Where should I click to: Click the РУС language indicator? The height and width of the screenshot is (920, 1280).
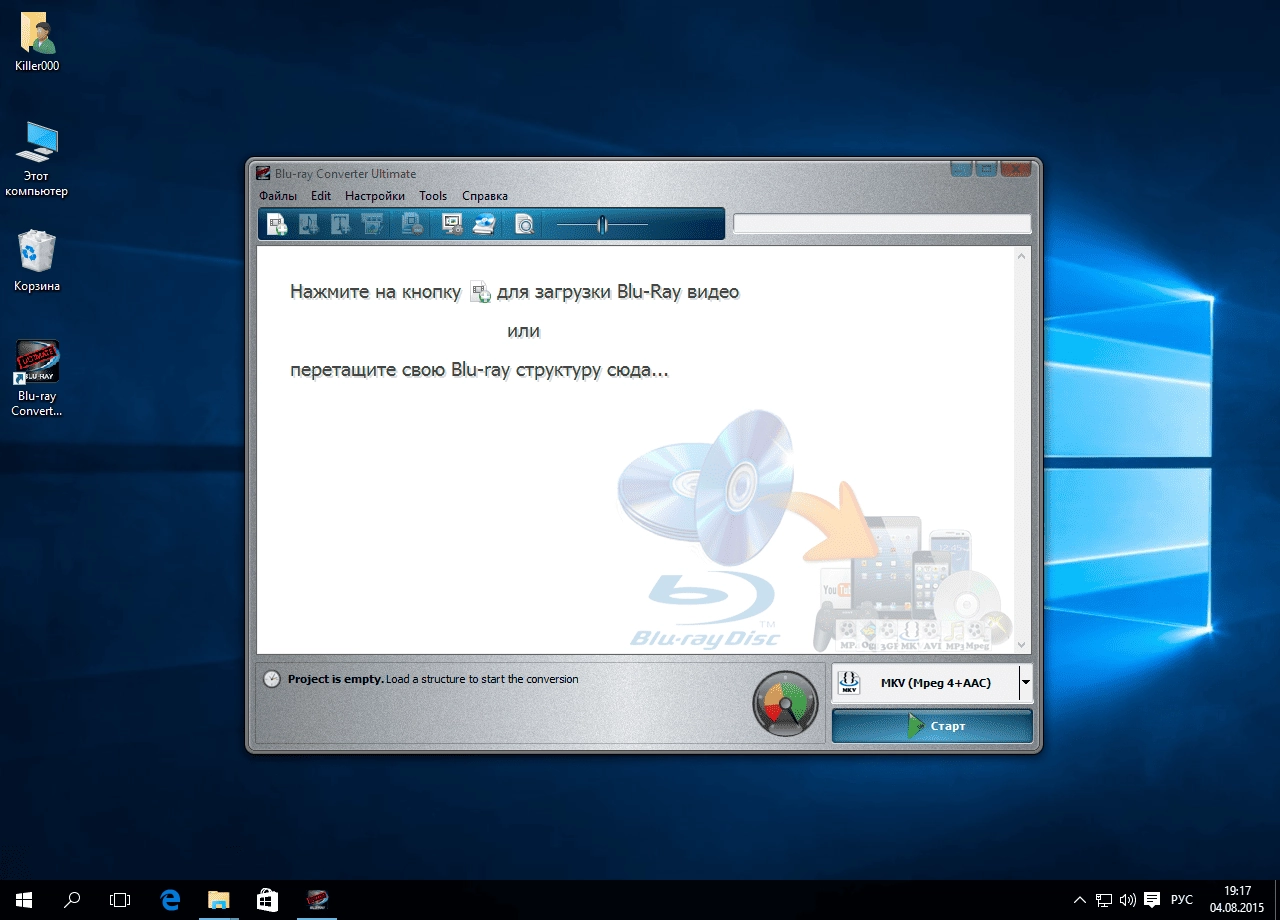tap(1182, 900)
